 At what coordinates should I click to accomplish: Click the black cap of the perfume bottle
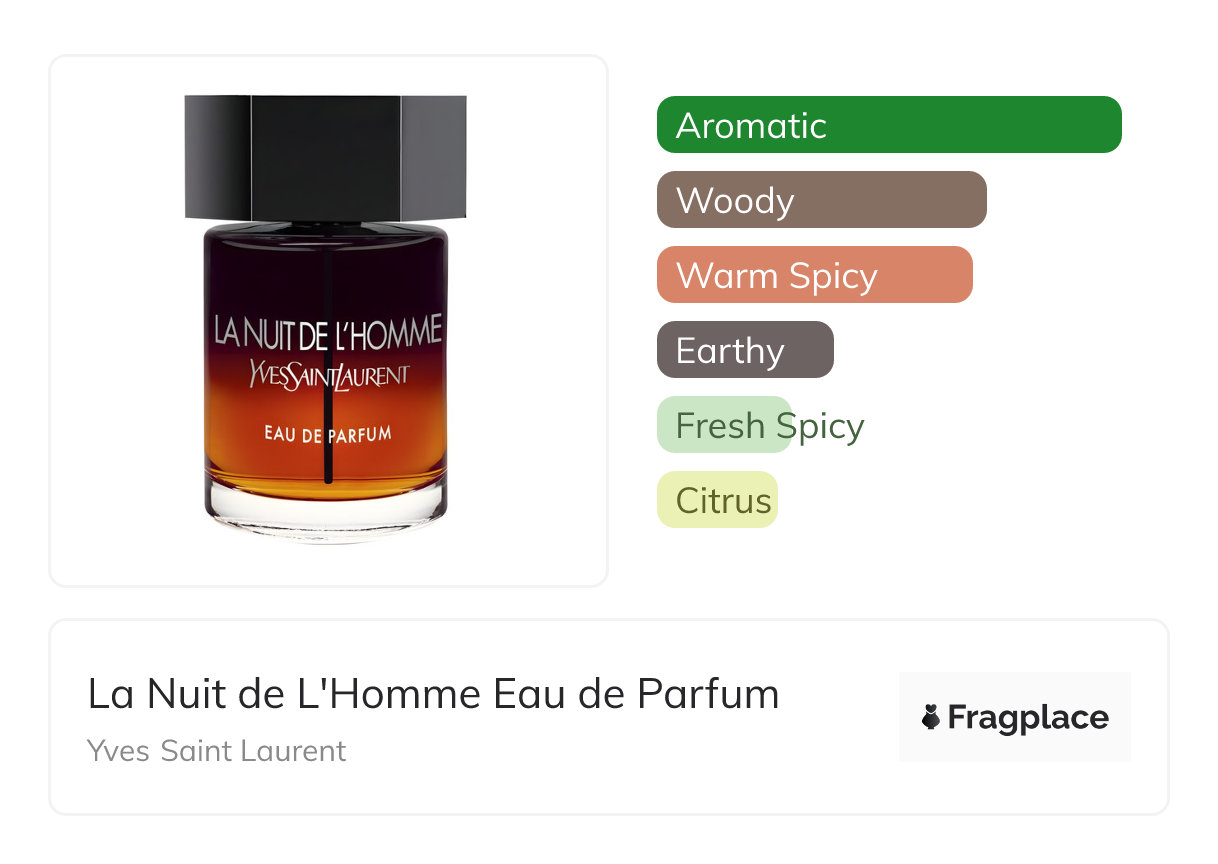point(326,157)
